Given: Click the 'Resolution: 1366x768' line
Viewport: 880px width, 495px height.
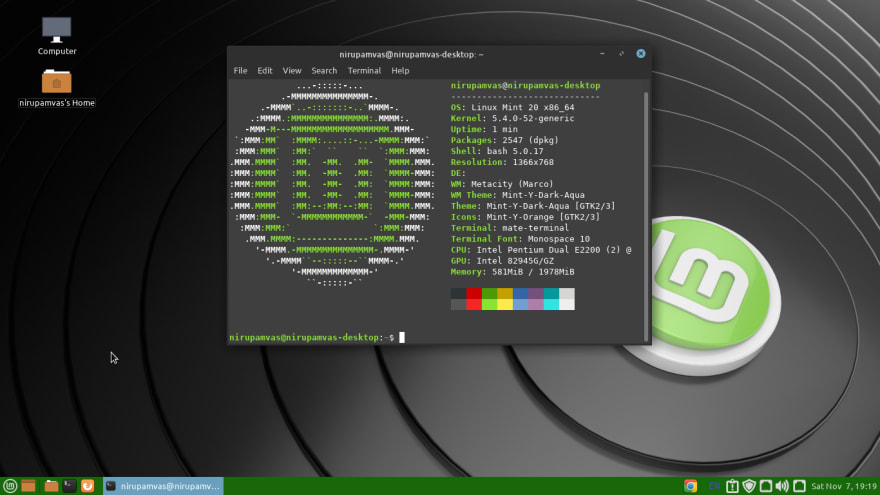Looking at the screenshot, I should [x=502, y=162].
